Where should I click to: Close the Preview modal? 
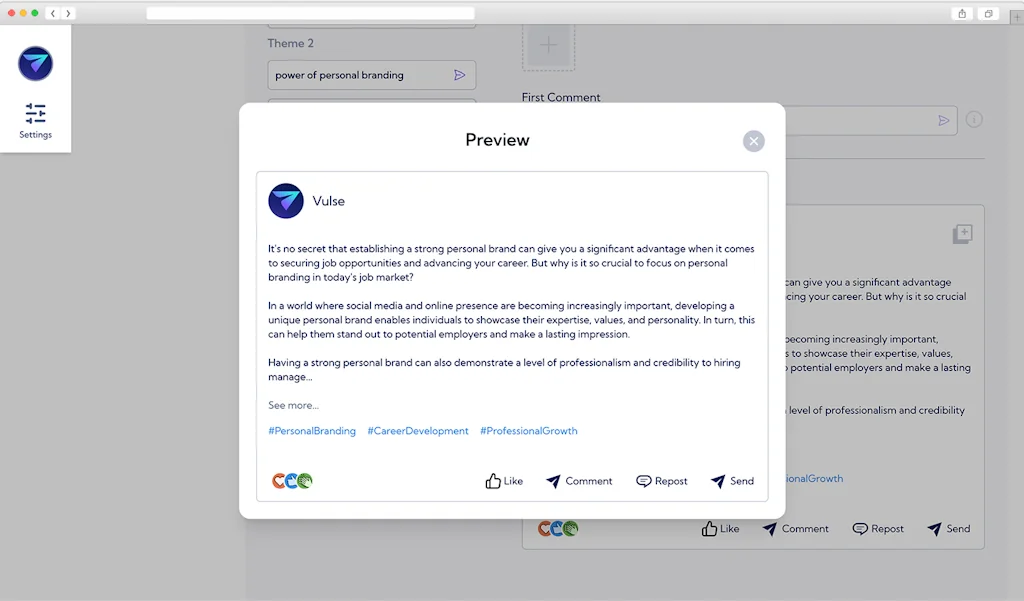coord(754,140)
